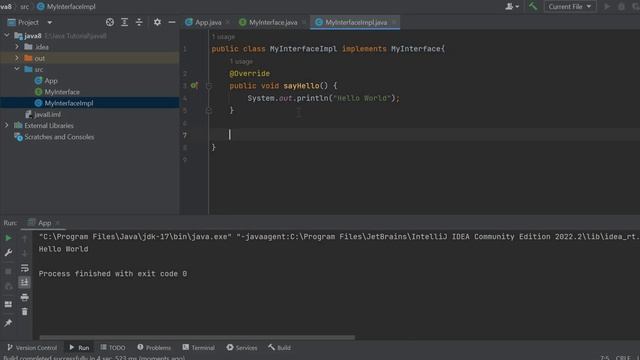Close the MyInterfaceImpl.java tab
Viewport: 640px width, 360px height.
[394, 22]
